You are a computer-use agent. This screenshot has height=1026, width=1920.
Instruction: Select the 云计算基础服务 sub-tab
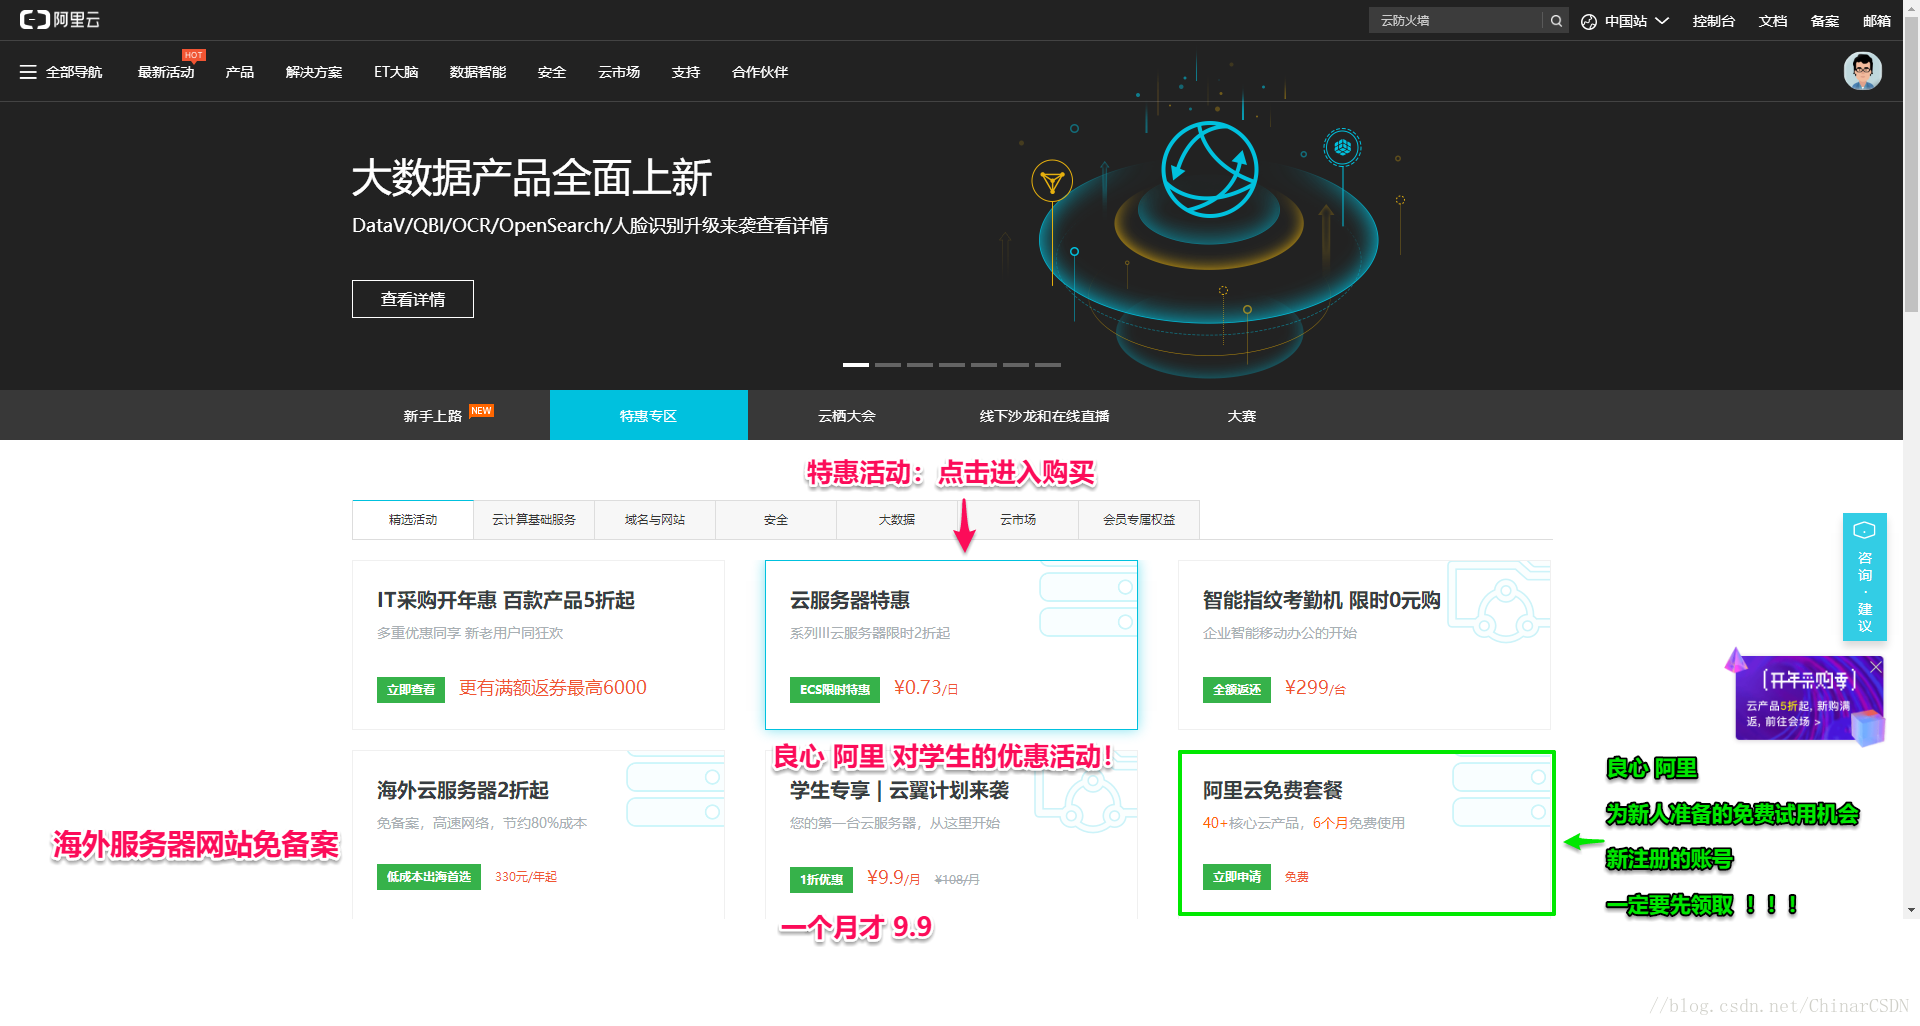click(x=534, y=520)
